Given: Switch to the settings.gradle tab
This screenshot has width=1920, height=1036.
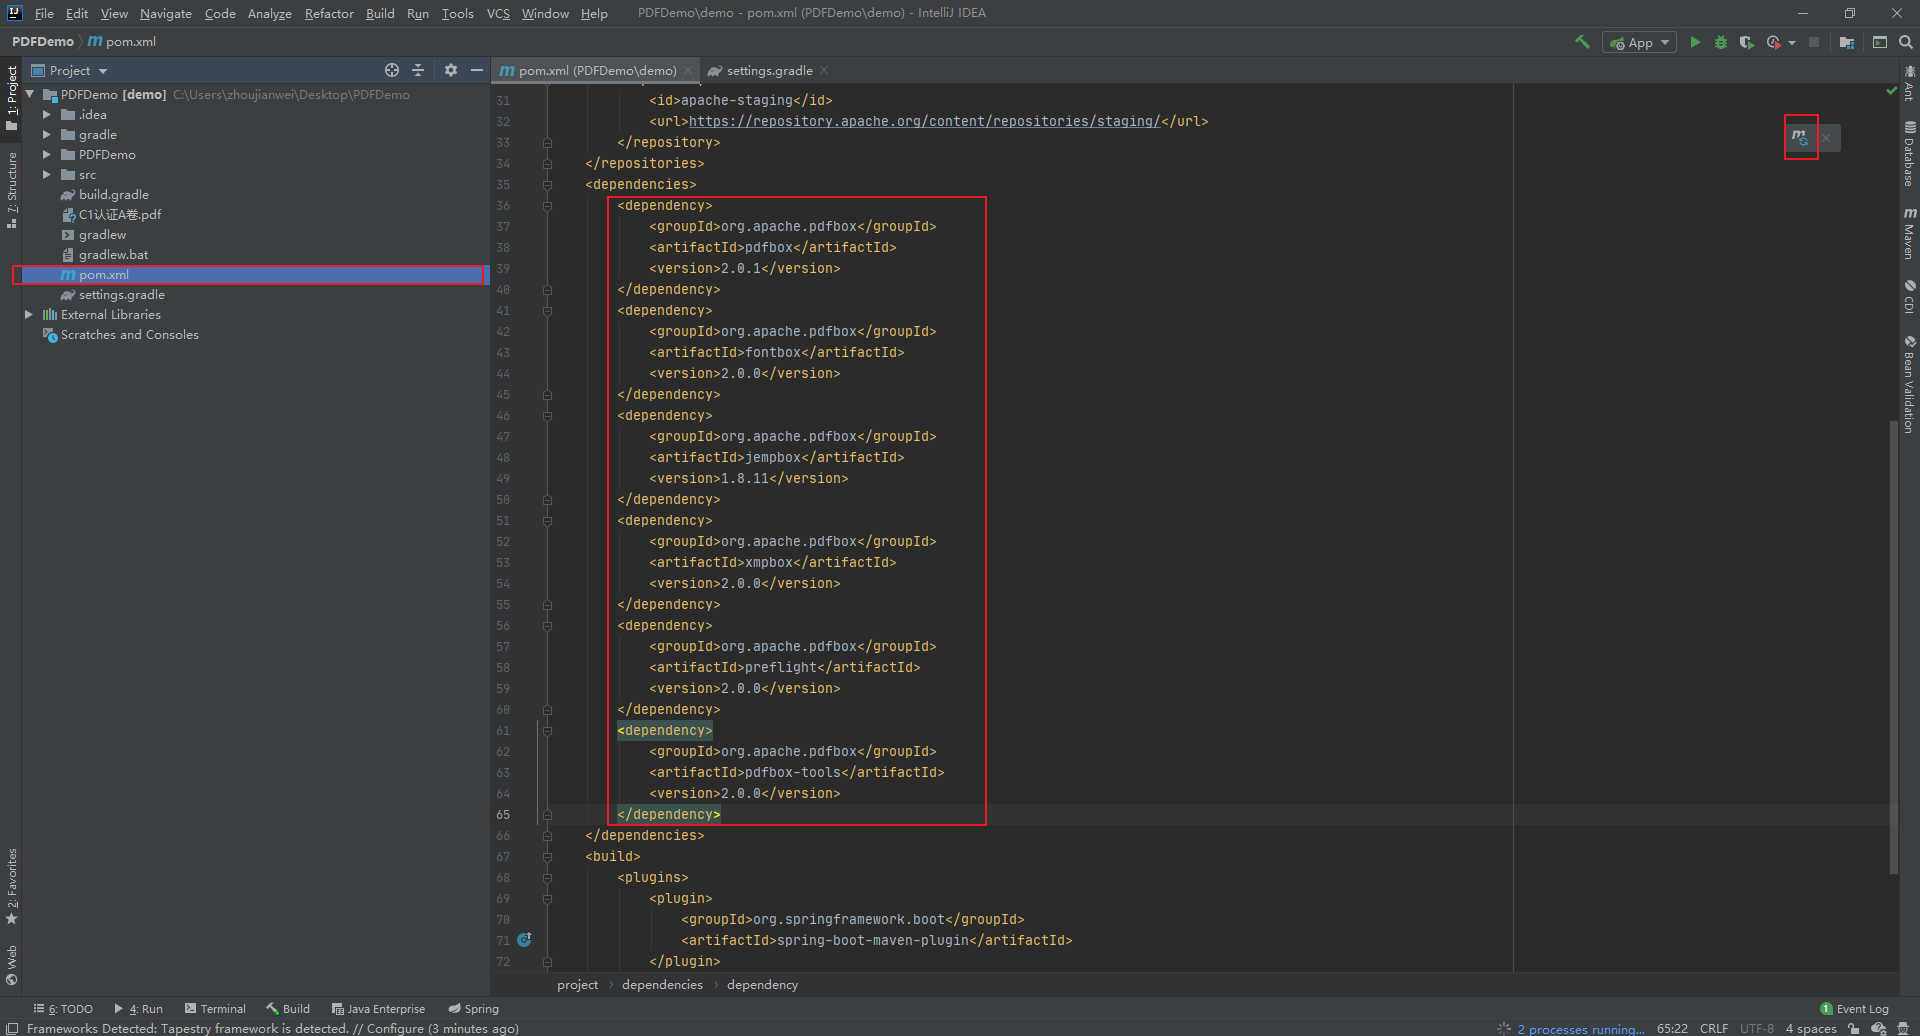Looking at the screenshot, I should (768, 70).
